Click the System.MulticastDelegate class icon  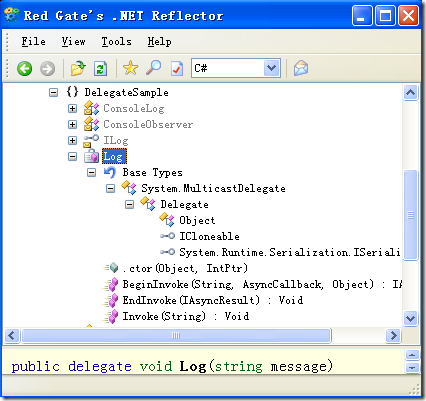pyautogui.click(x=129, y=188)
